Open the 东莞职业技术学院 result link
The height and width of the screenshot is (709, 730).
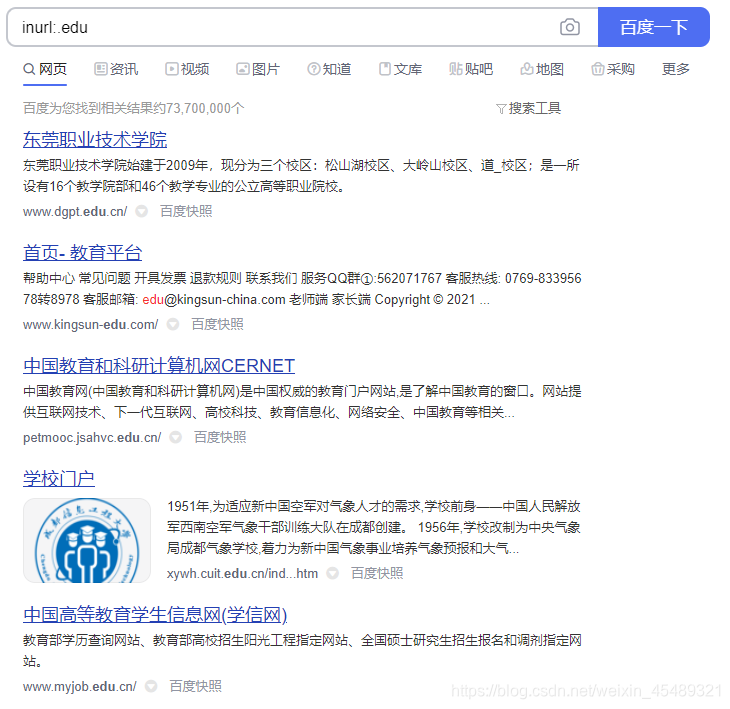coord(95,140)
